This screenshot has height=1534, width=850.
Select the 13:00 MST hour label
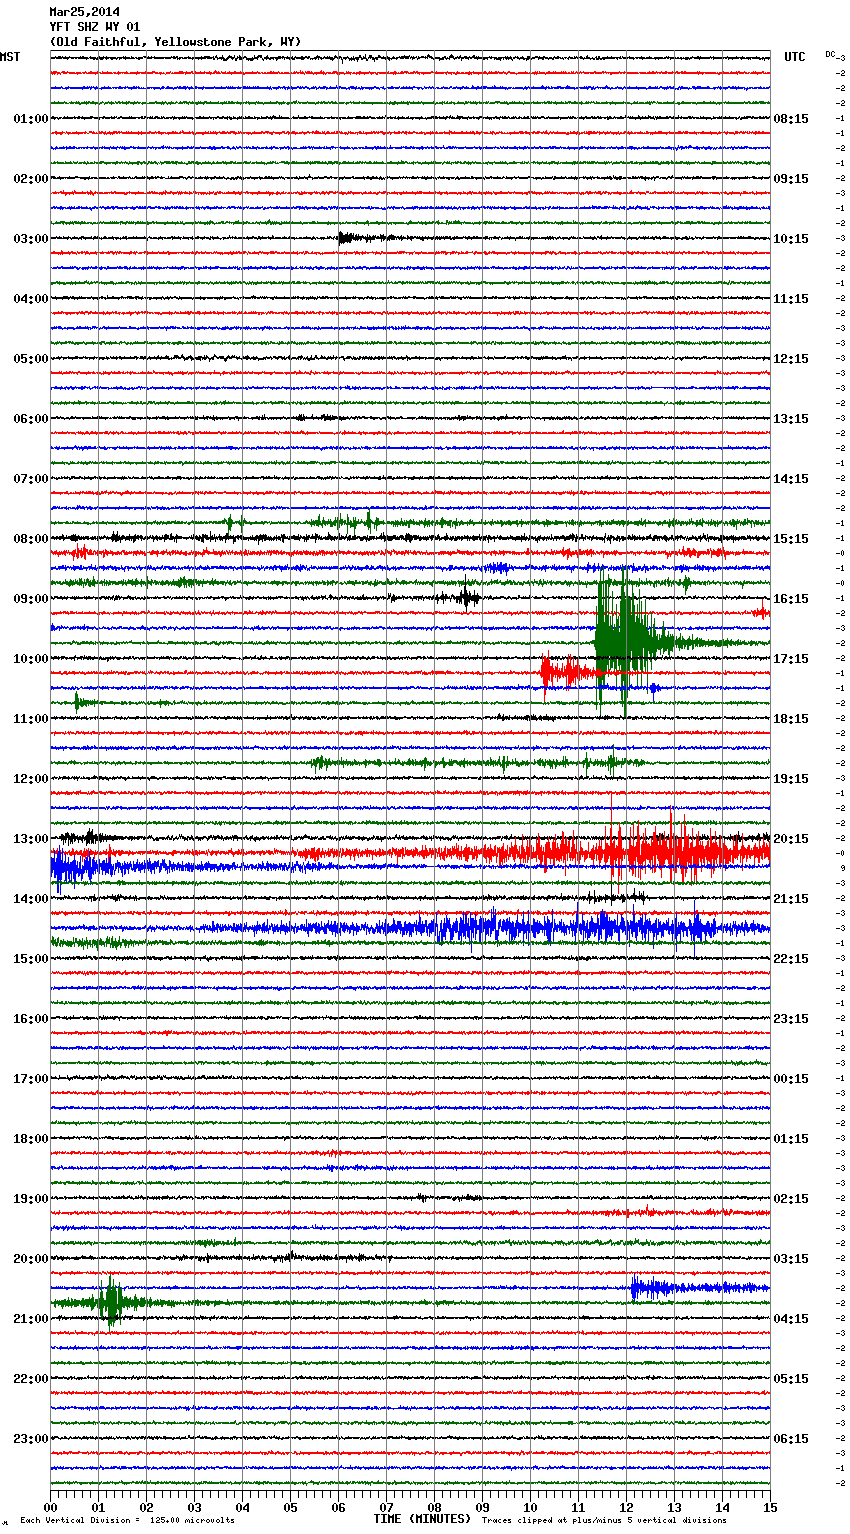point(31,839)
